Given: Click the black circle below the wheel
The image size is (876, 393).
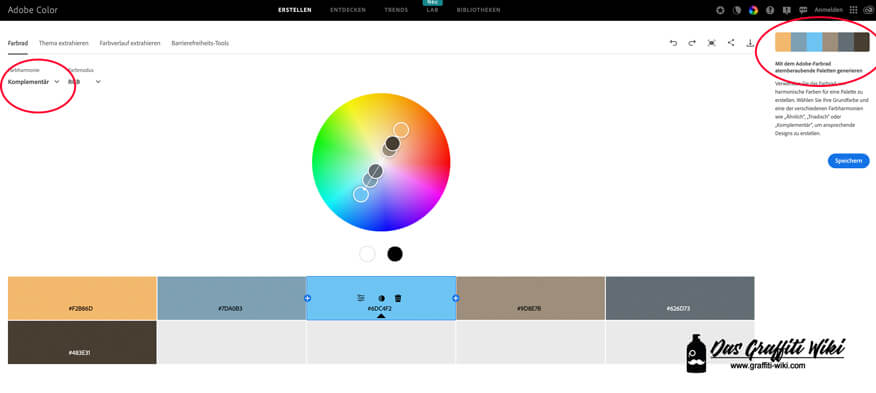Looking at the screenshot, I should [395, 254].
